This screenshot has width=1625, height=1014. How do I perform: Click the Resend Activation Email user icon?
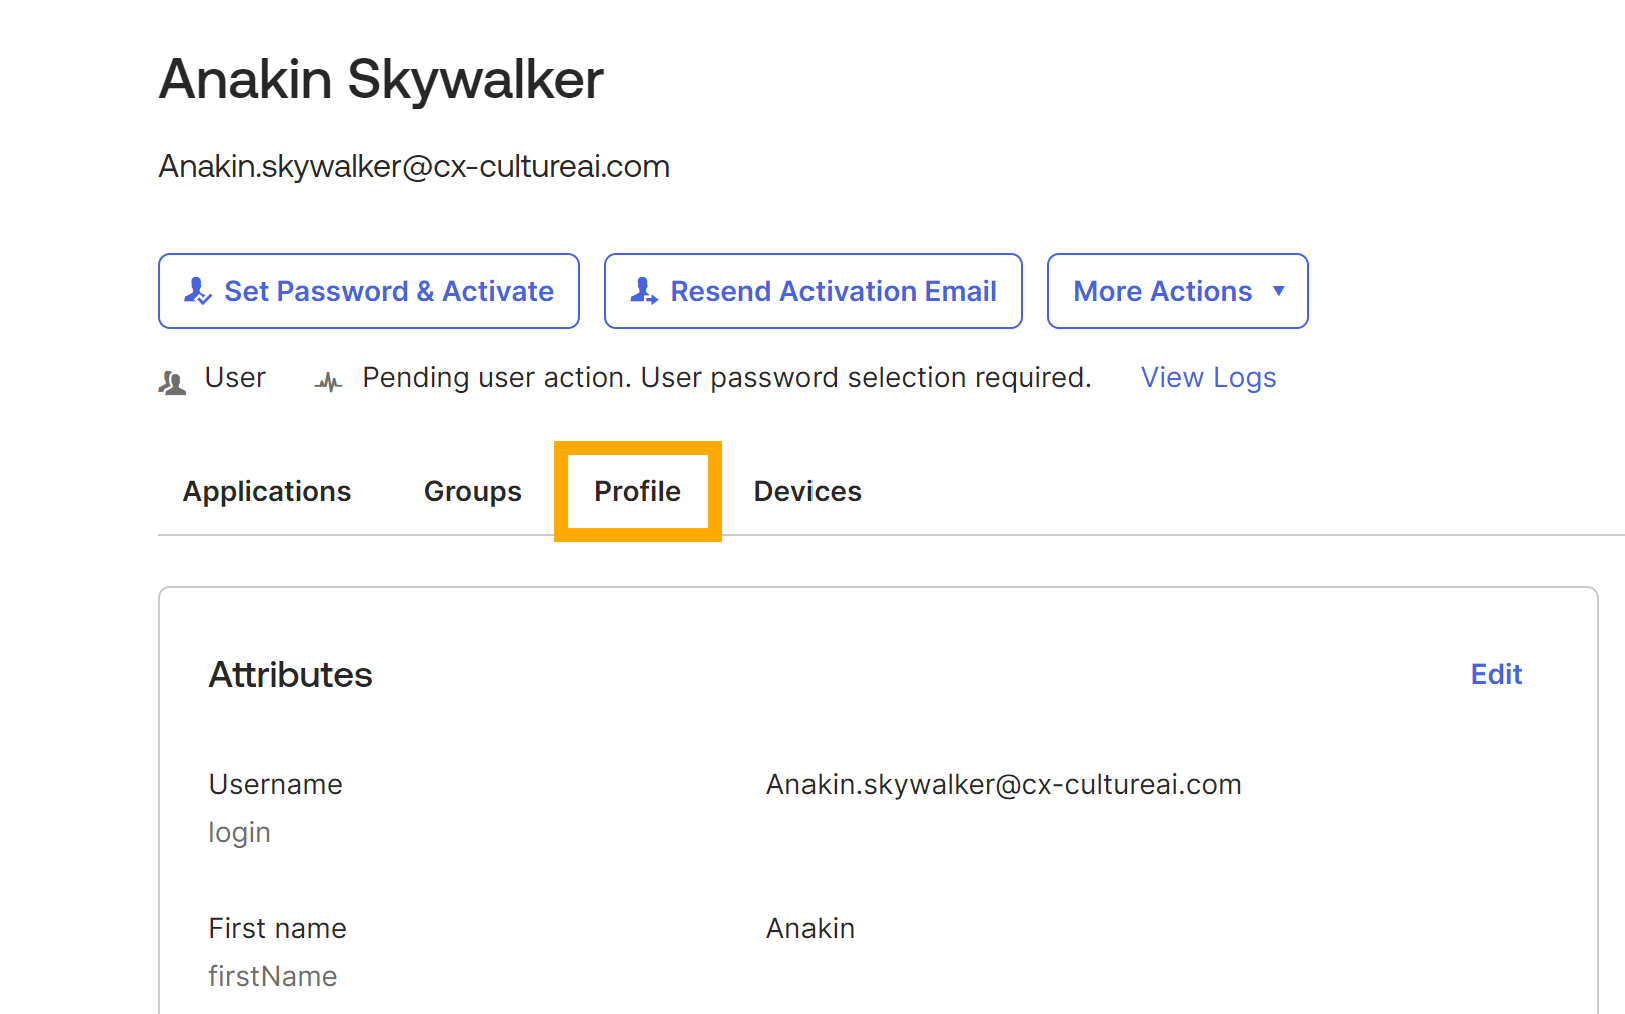click(644, 291)
